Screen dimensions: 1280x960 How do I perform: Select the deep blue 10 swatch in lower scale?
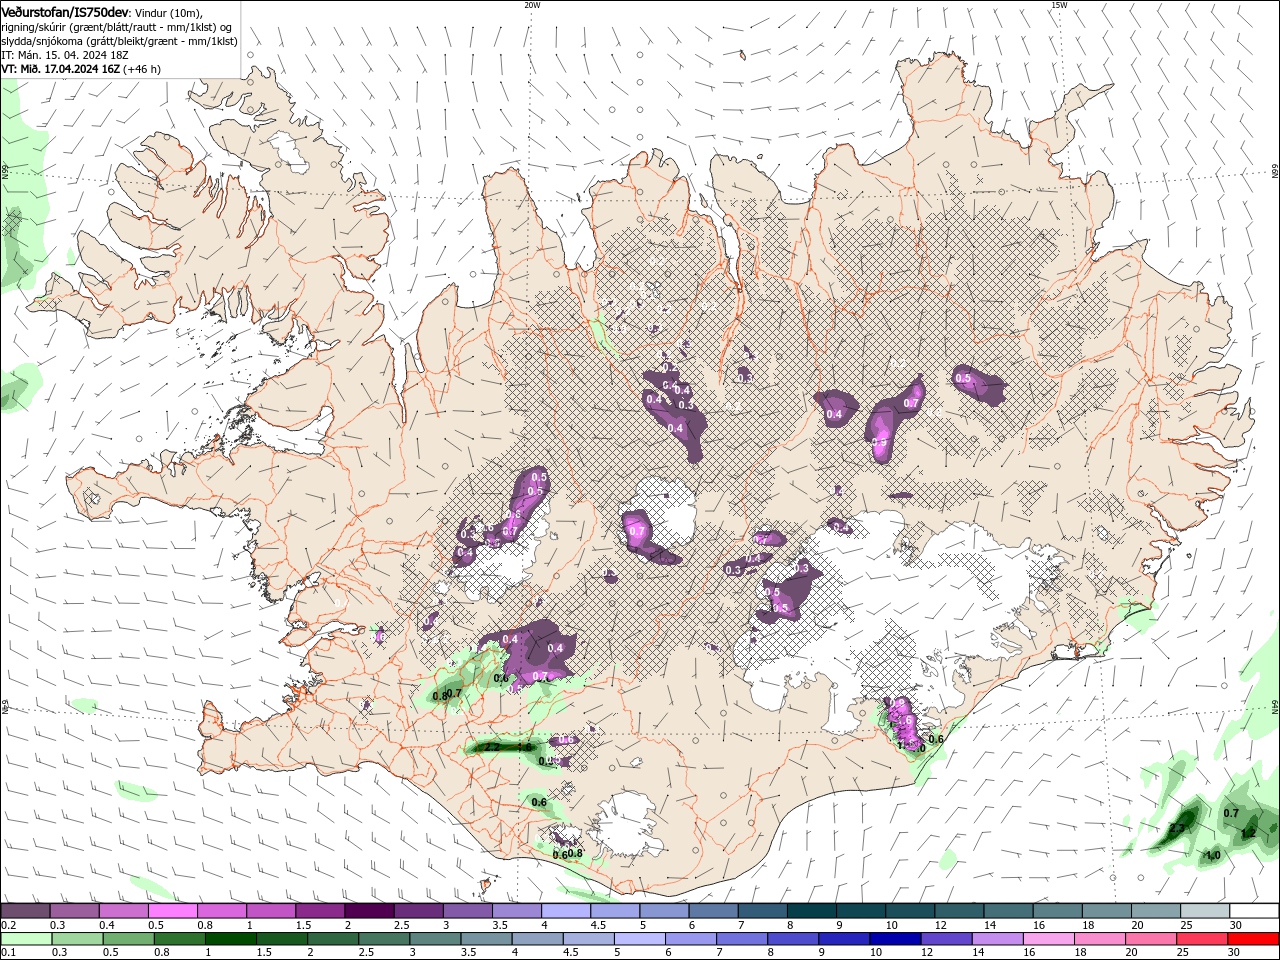pos(895,939)
